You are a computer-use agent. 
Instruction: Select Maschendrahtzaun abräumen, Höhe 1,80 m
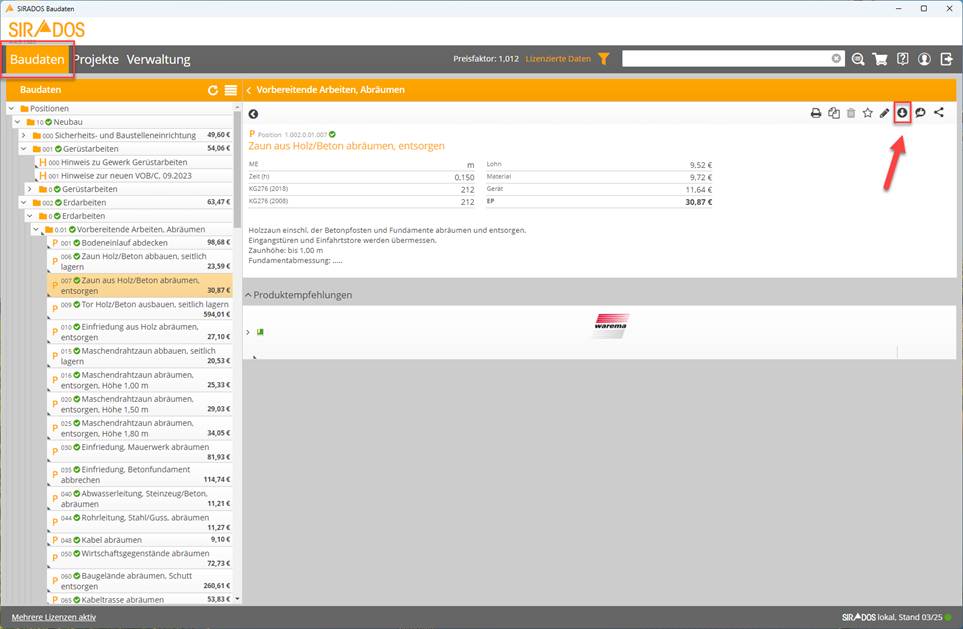(140, 428)
